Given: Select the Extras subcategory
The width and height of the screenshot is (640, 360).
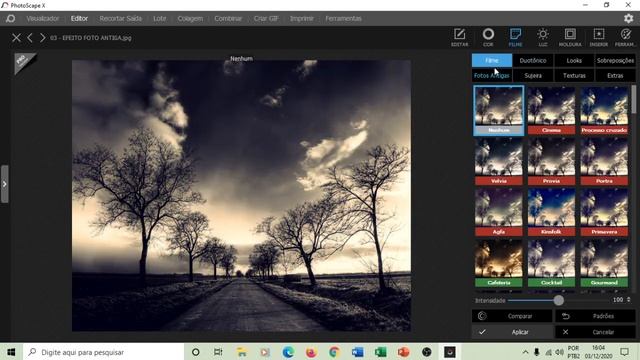Looking at the screenshot, I should click(616, 76).
